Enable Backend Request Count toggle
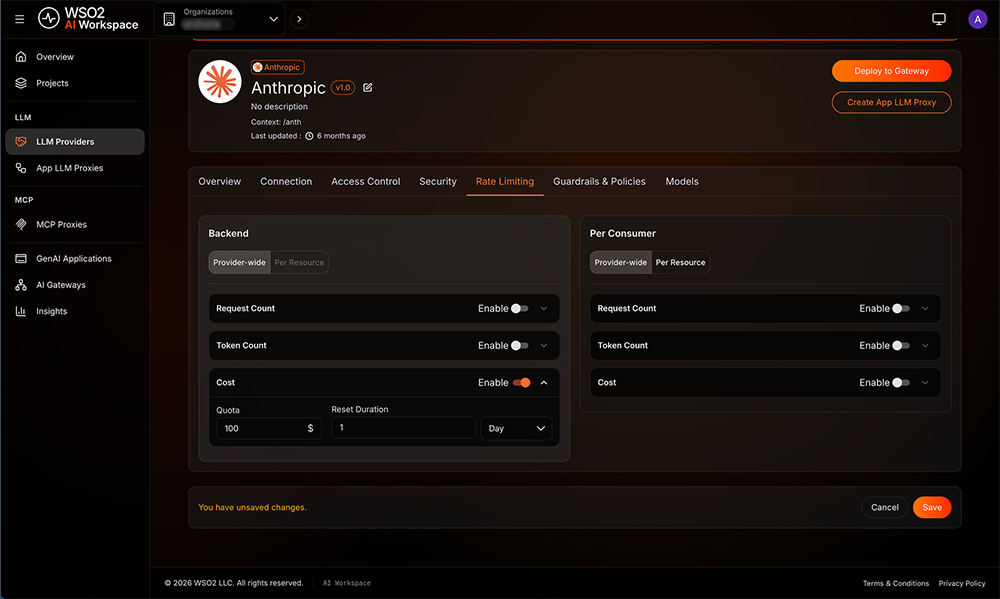The image size is (1000, 599). [x=520, y=308]
